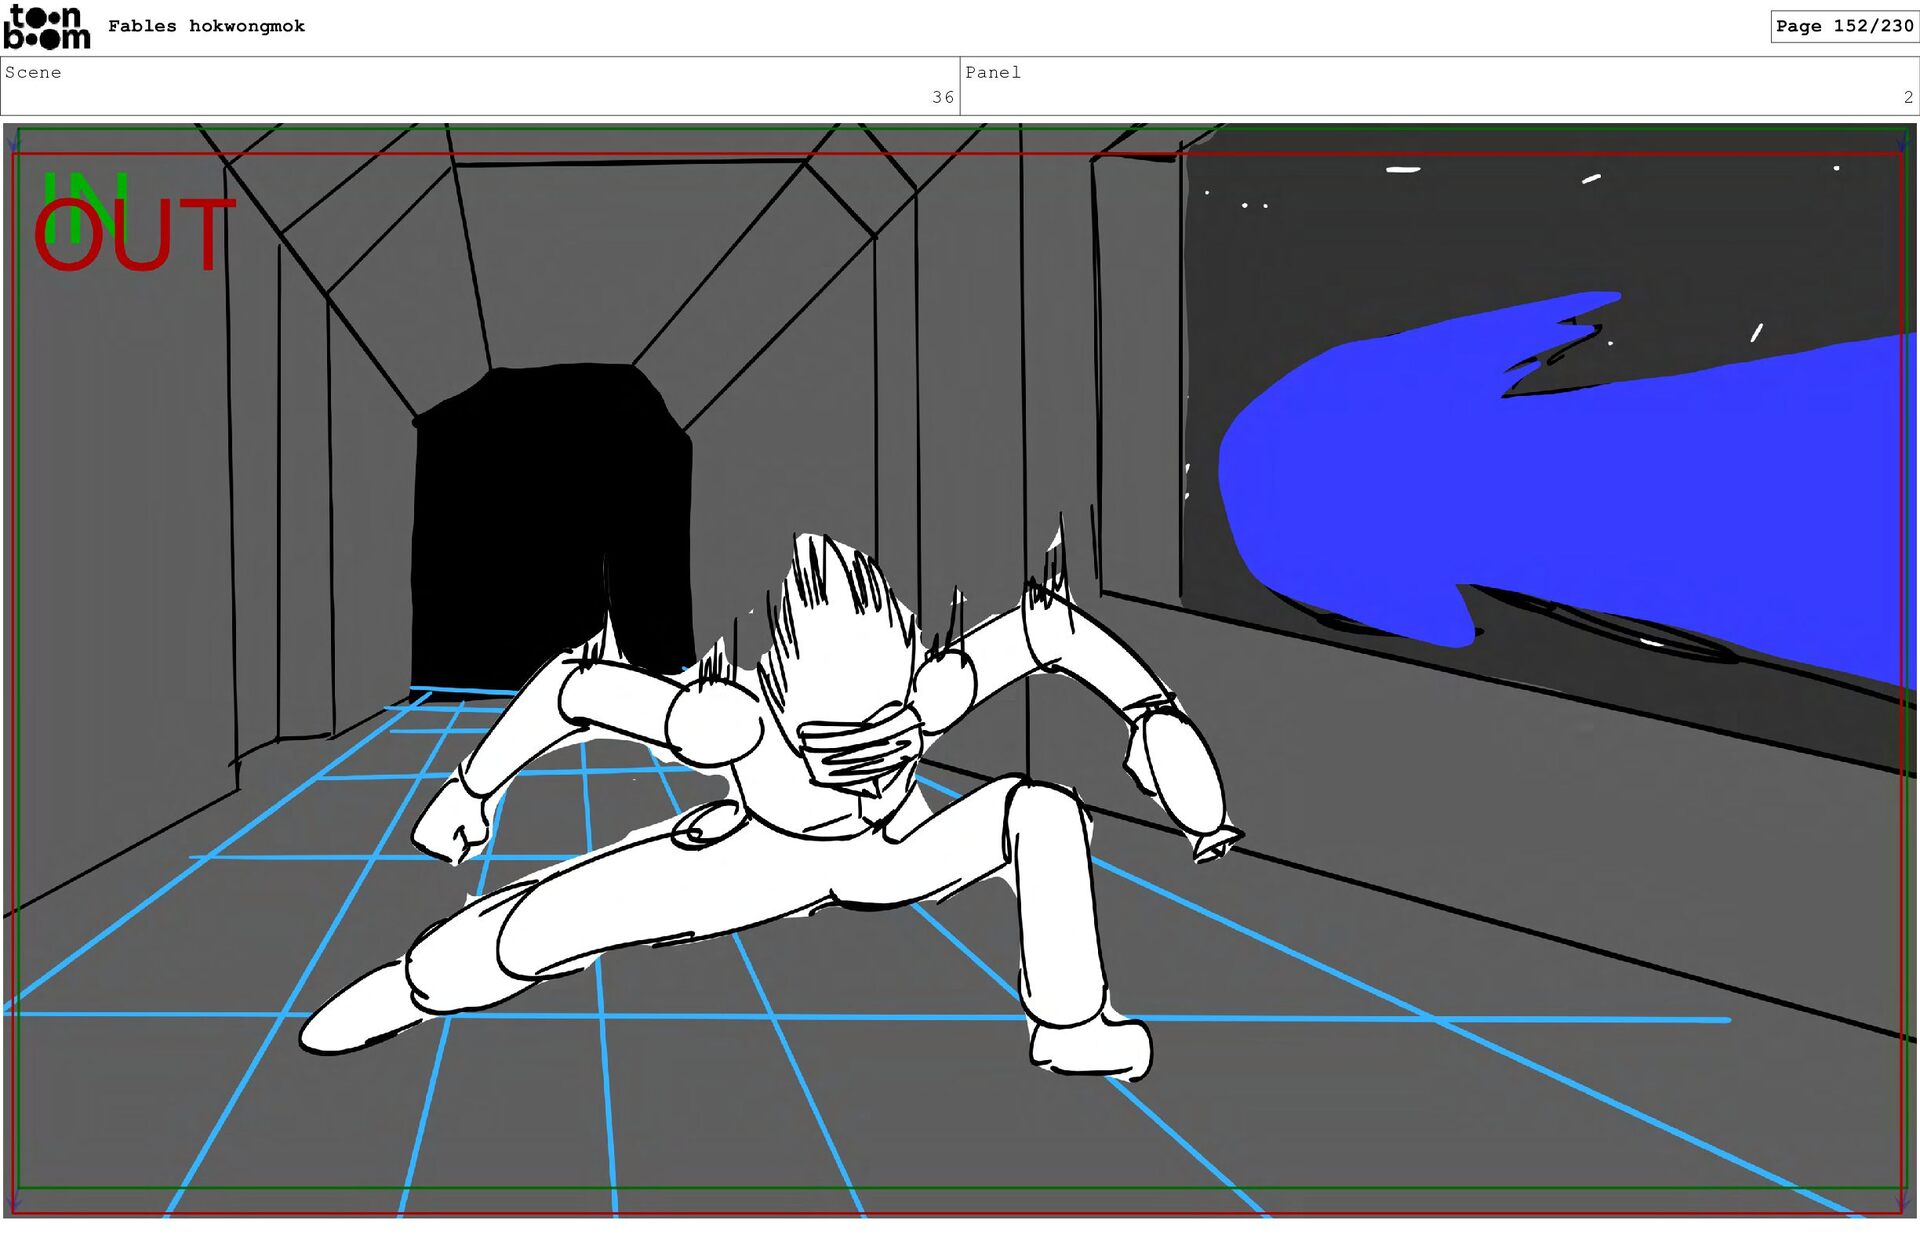The height and width of the screenshot is (1242, 1920).
Task: Select the Panel header label
Action: pyautogui.click(x=992, y=73)
